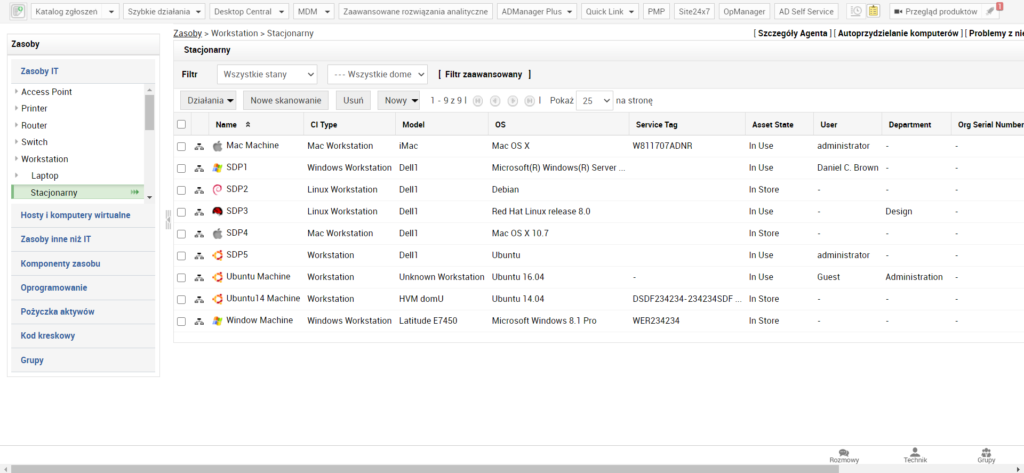Click the Apple icon beside Mac Machine
This screenshot has height=473, width=1024.
(217, 146)
